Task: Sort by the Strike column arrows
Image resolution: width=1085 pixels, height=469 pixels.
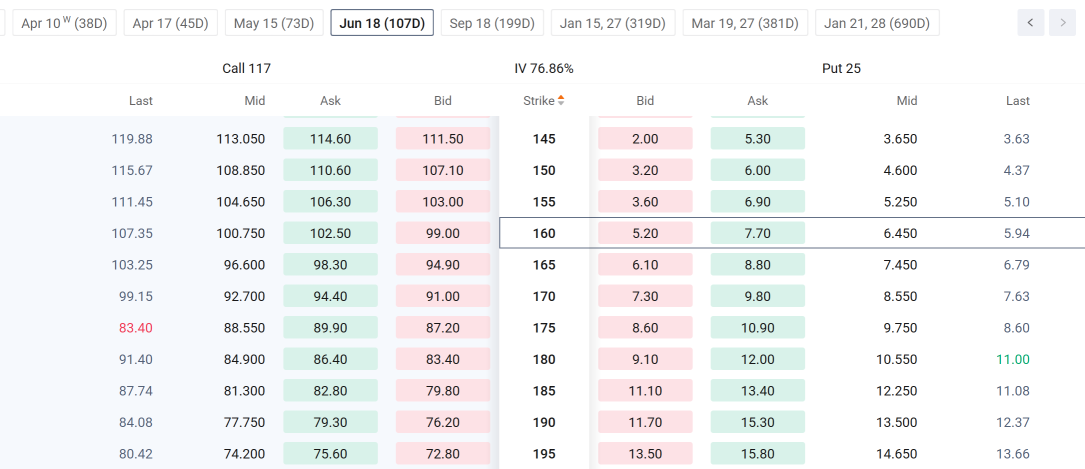Action: pos(560,101)
